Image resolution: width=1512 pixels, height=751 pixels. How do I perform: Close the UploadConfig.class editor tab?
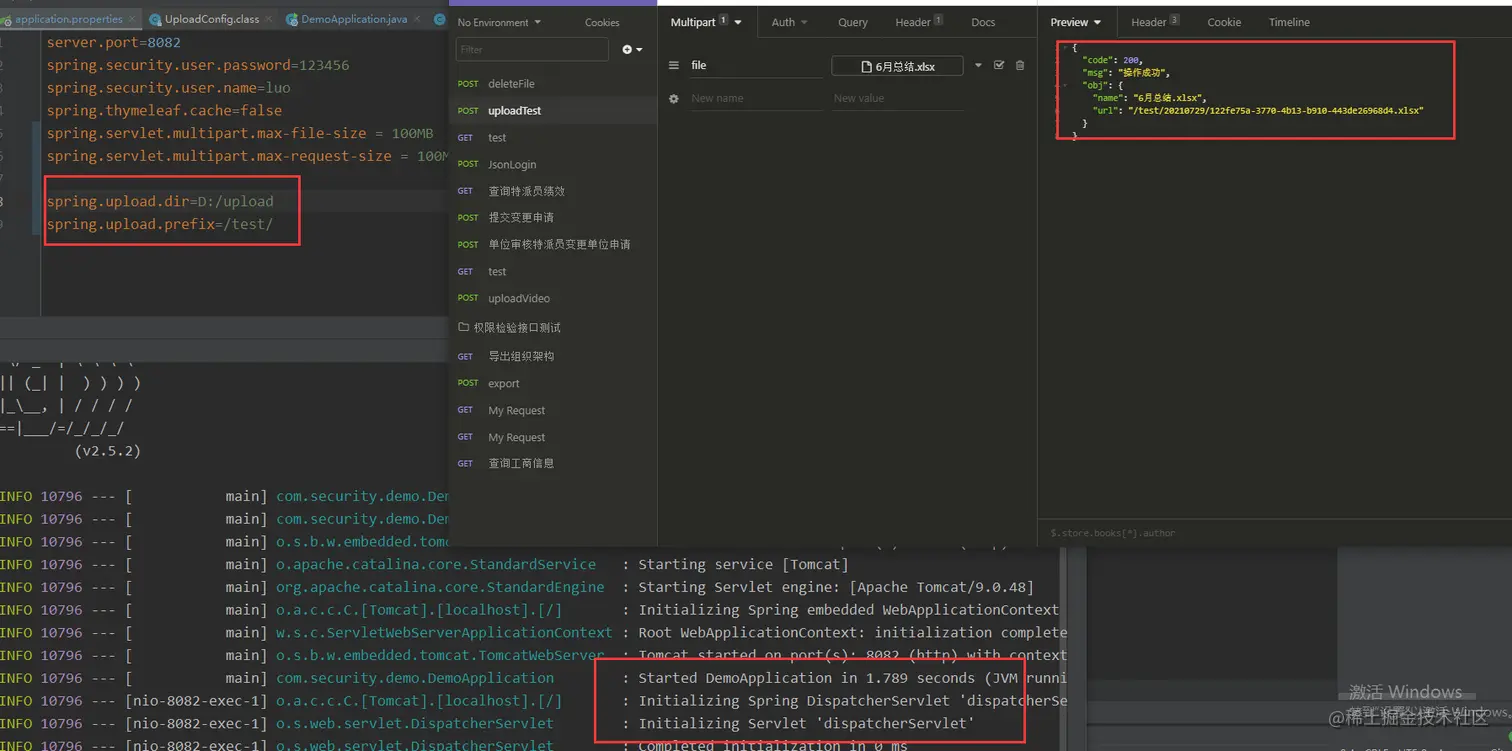tap(270, 19)
